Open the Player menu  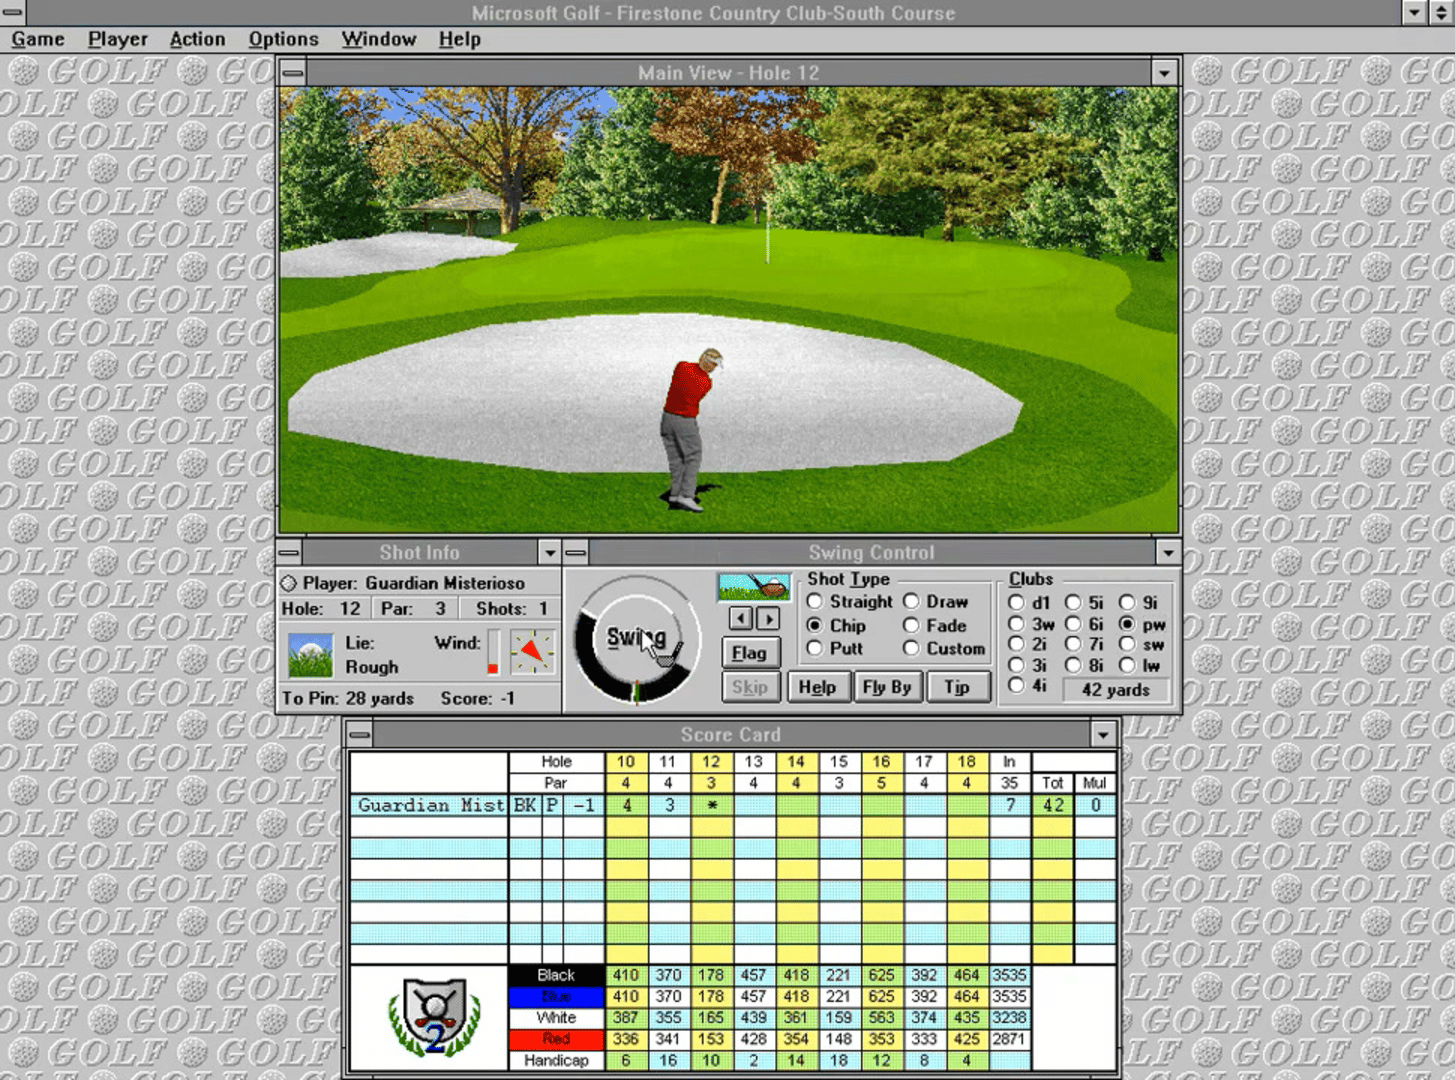pos(117,39)
